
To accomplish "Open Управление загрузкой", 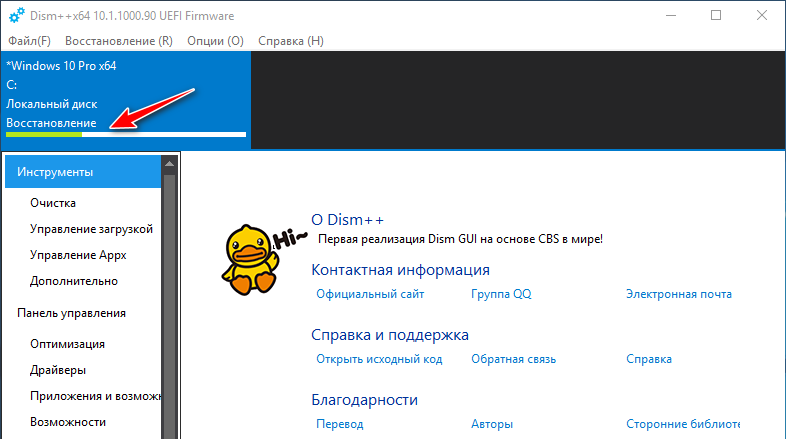I will 91,229.
